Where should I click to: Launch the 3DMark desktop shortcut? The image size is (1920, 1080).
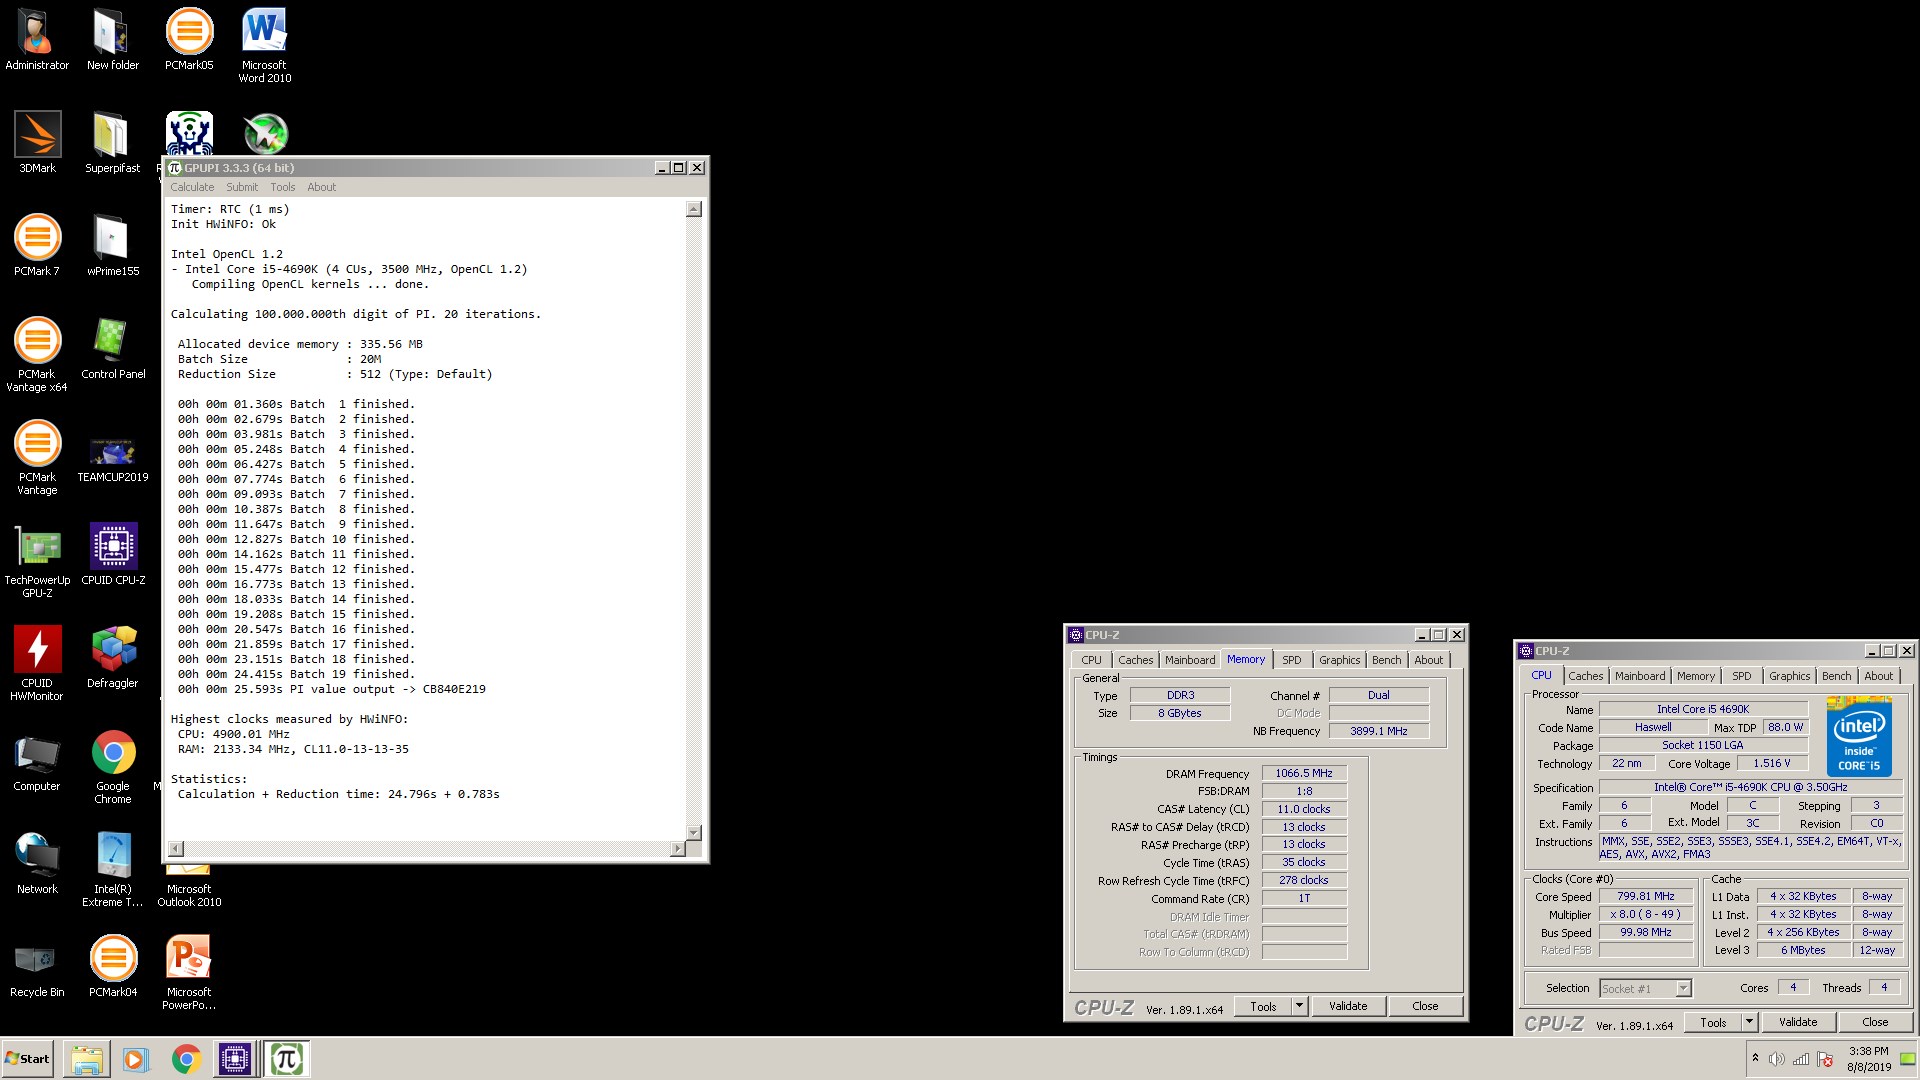(37, 142)
